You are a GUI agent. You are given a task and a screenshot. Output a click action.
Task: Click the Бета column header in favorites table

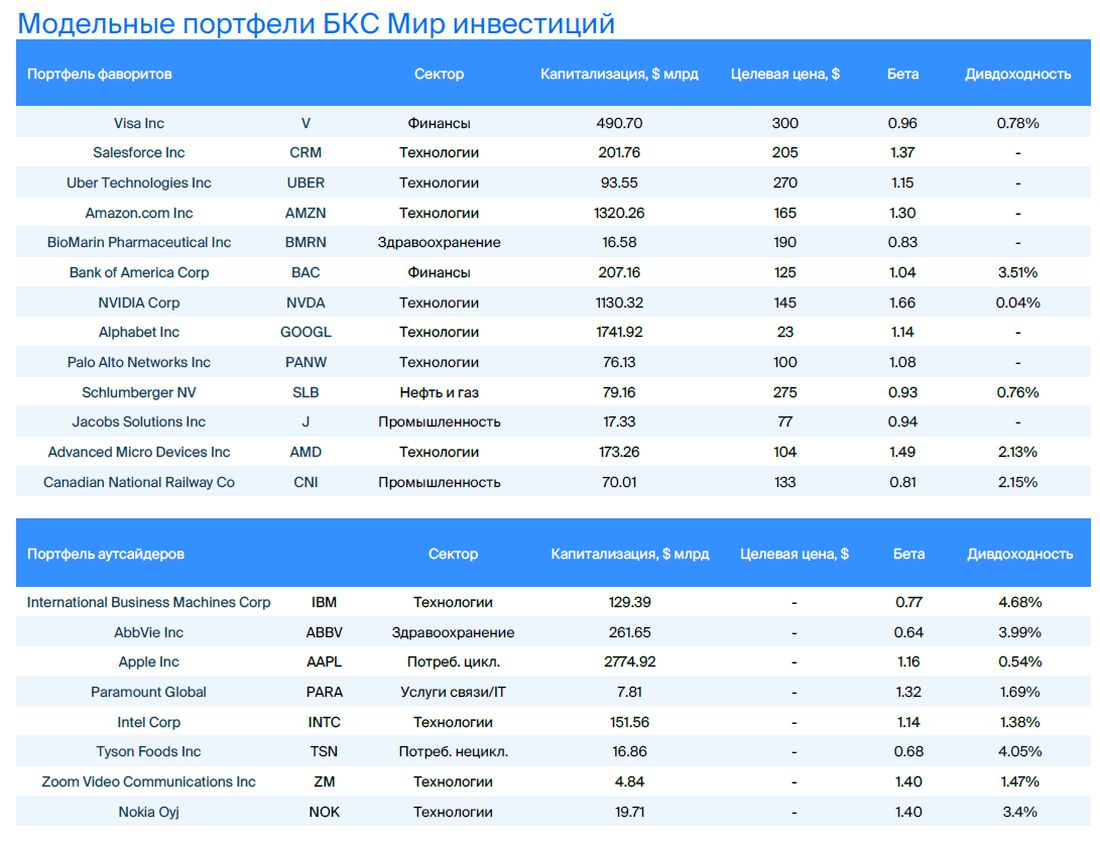(x=902, y=74)
